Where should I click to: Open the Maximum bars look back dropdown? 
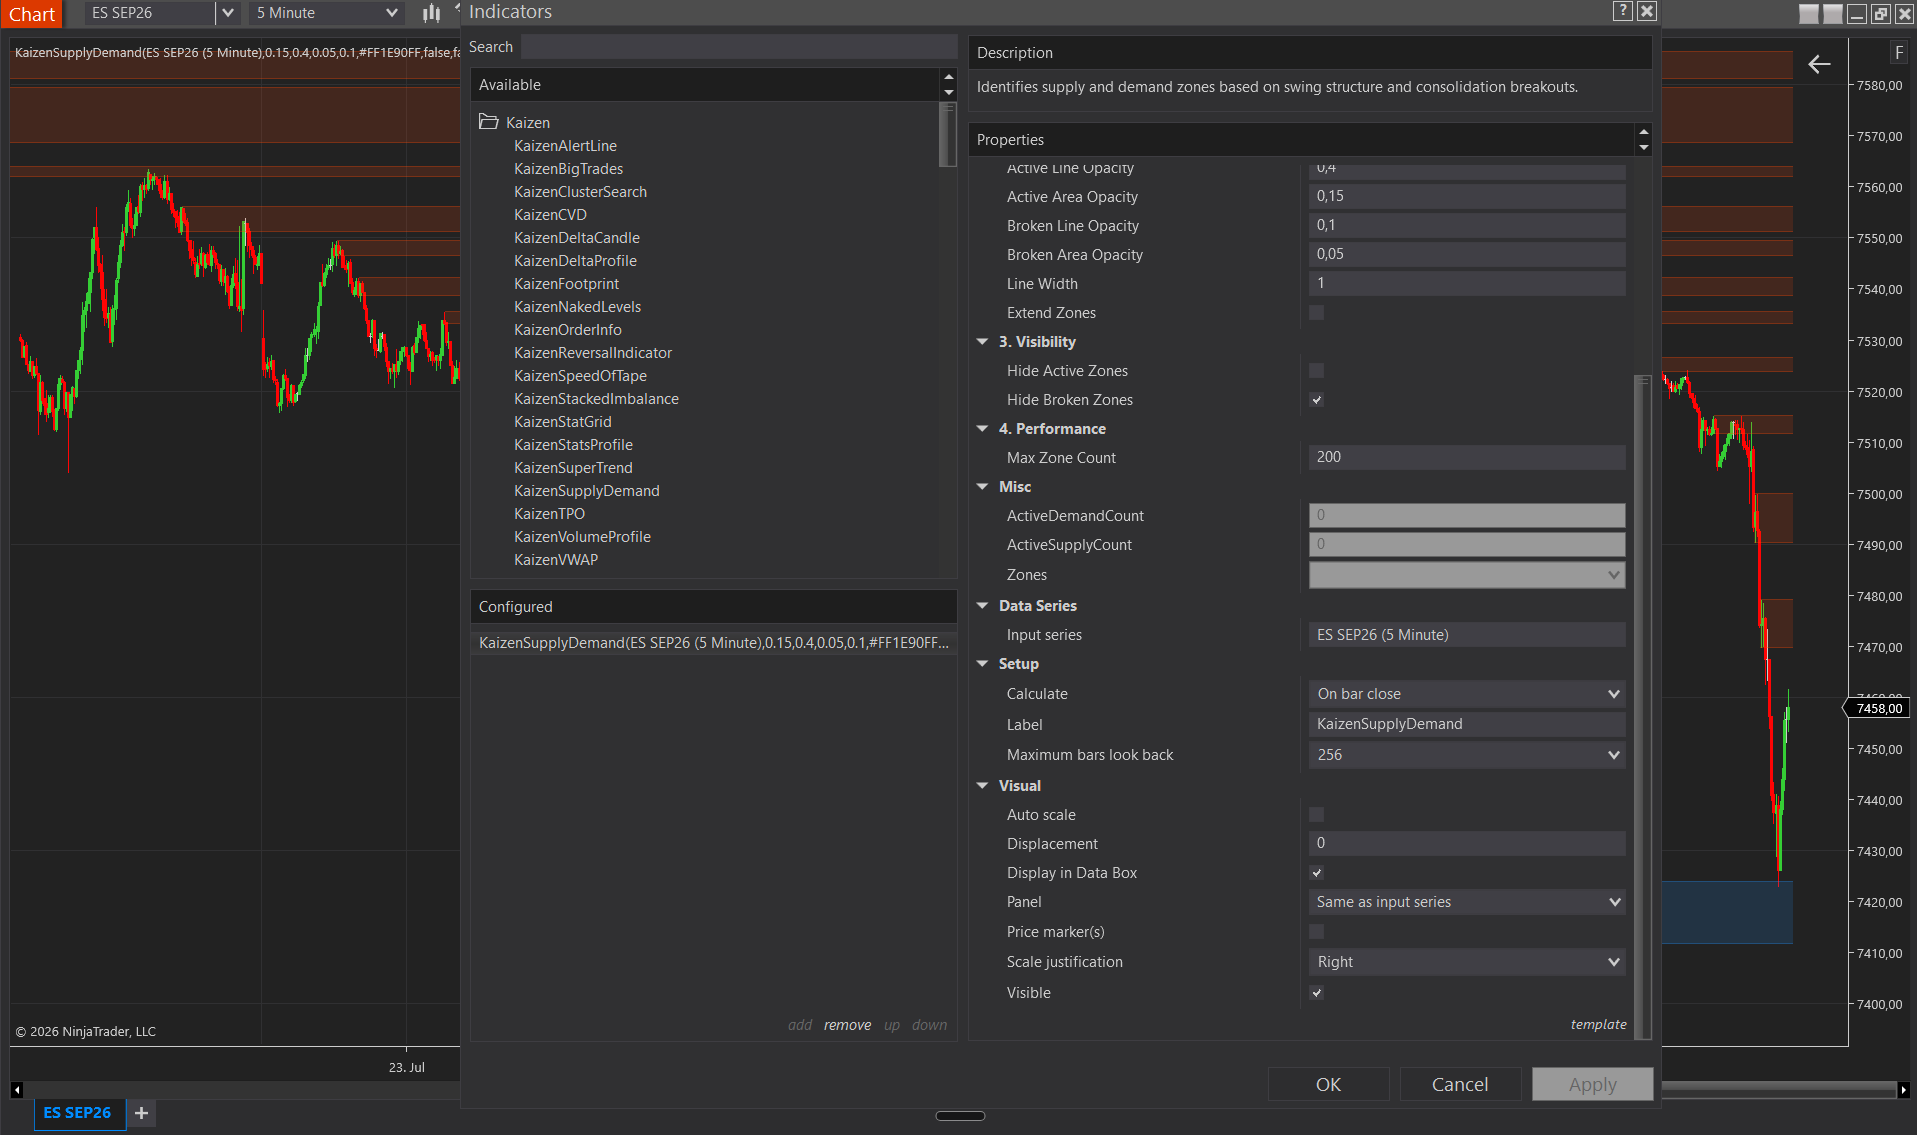pyautogui.click(x=1467, y=755)
